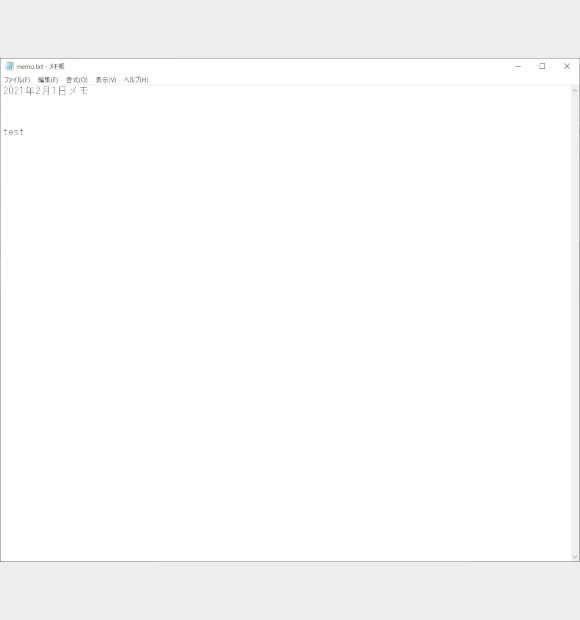Place cursor before 2021 in first line

4,91
